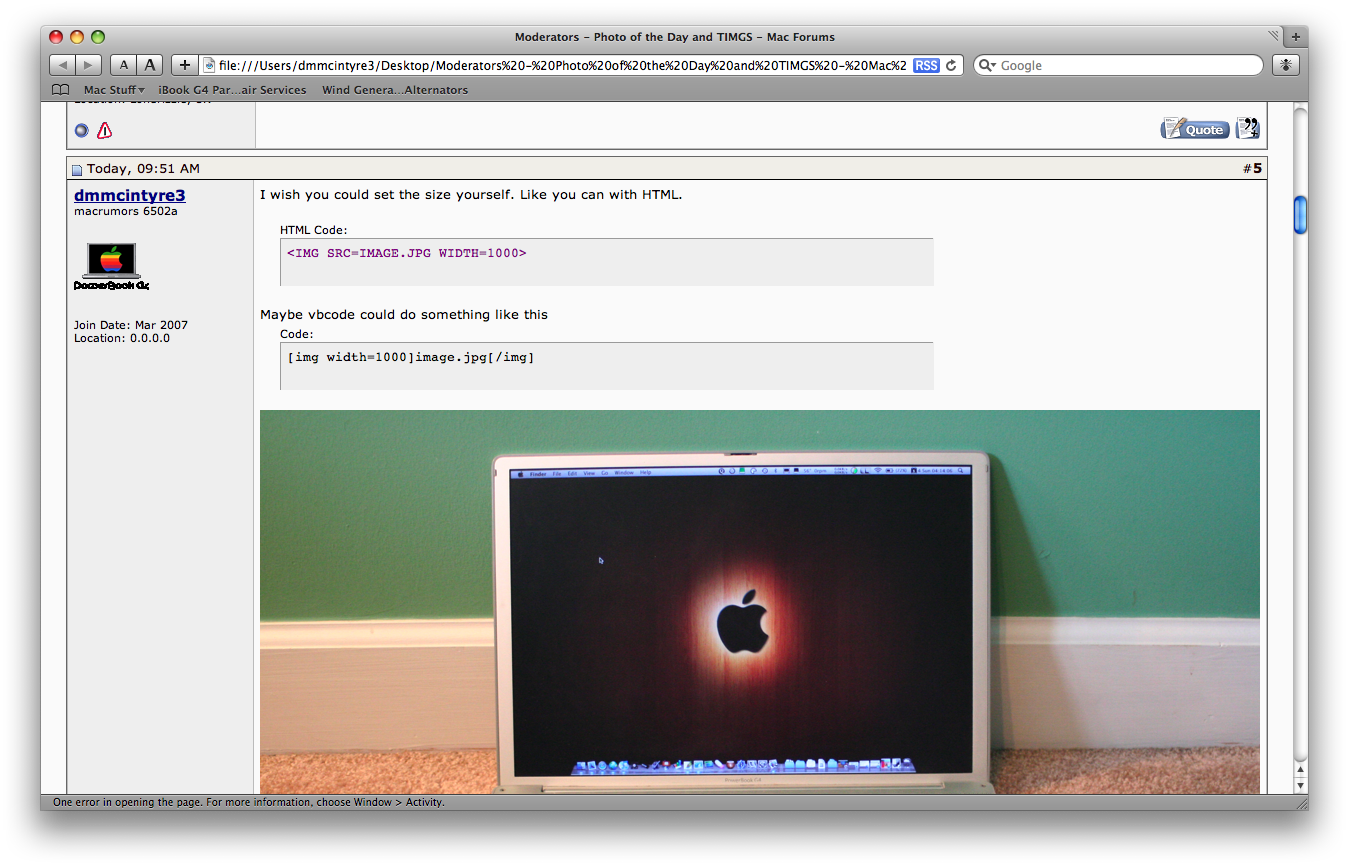Click the 'One error in opening the page' status text
The width and height of the screenshot is (1349, 866).
coord(249,802)
